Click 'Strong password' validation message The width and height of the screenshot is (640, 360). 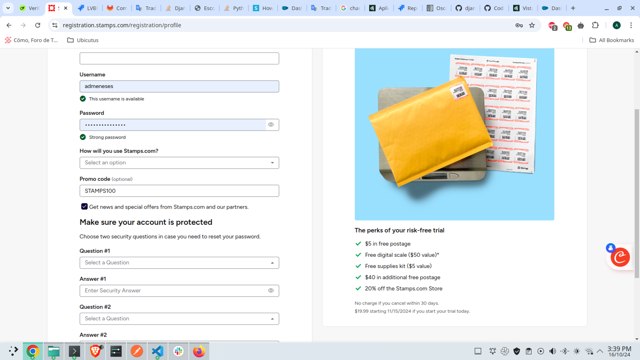107,137
